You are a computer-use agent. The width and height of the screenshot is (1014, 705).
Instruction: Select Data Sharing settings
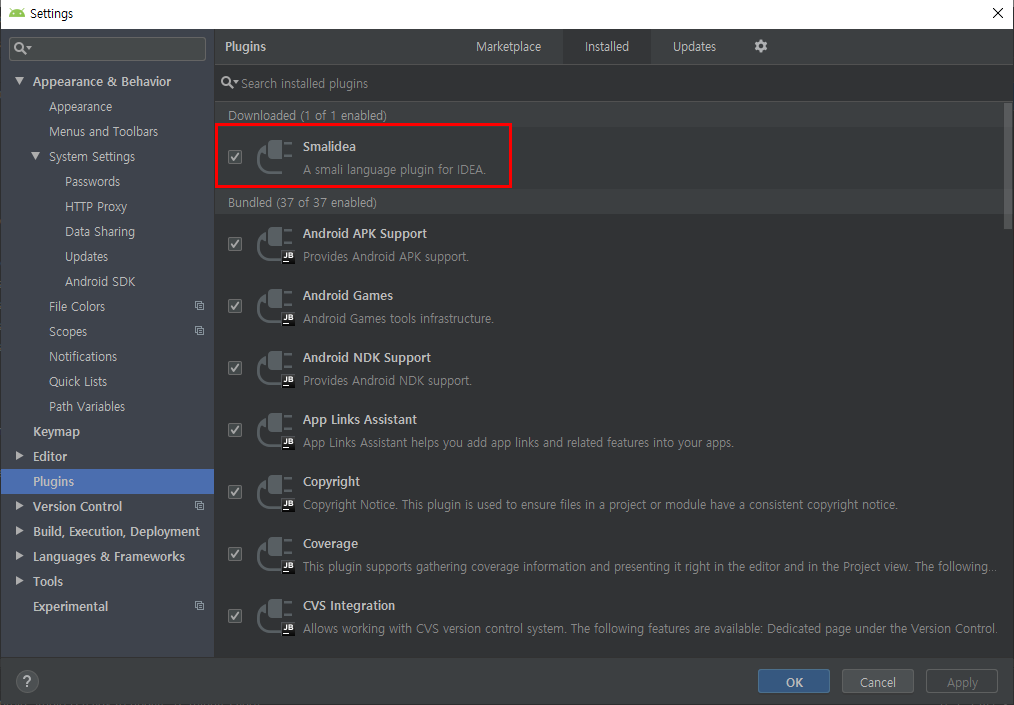100,231
